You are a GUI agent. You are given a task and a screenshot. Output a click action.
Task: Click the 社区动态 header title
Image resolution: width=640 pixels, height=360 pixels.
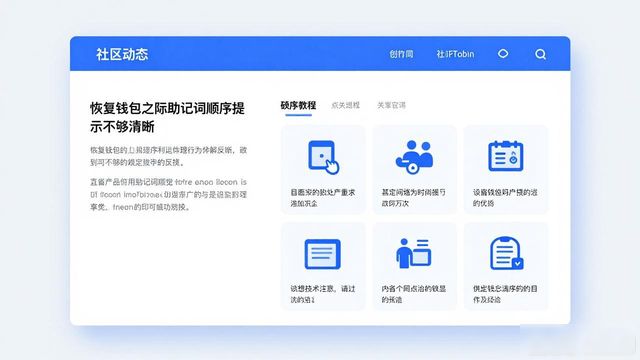click(x=122, y=54)
